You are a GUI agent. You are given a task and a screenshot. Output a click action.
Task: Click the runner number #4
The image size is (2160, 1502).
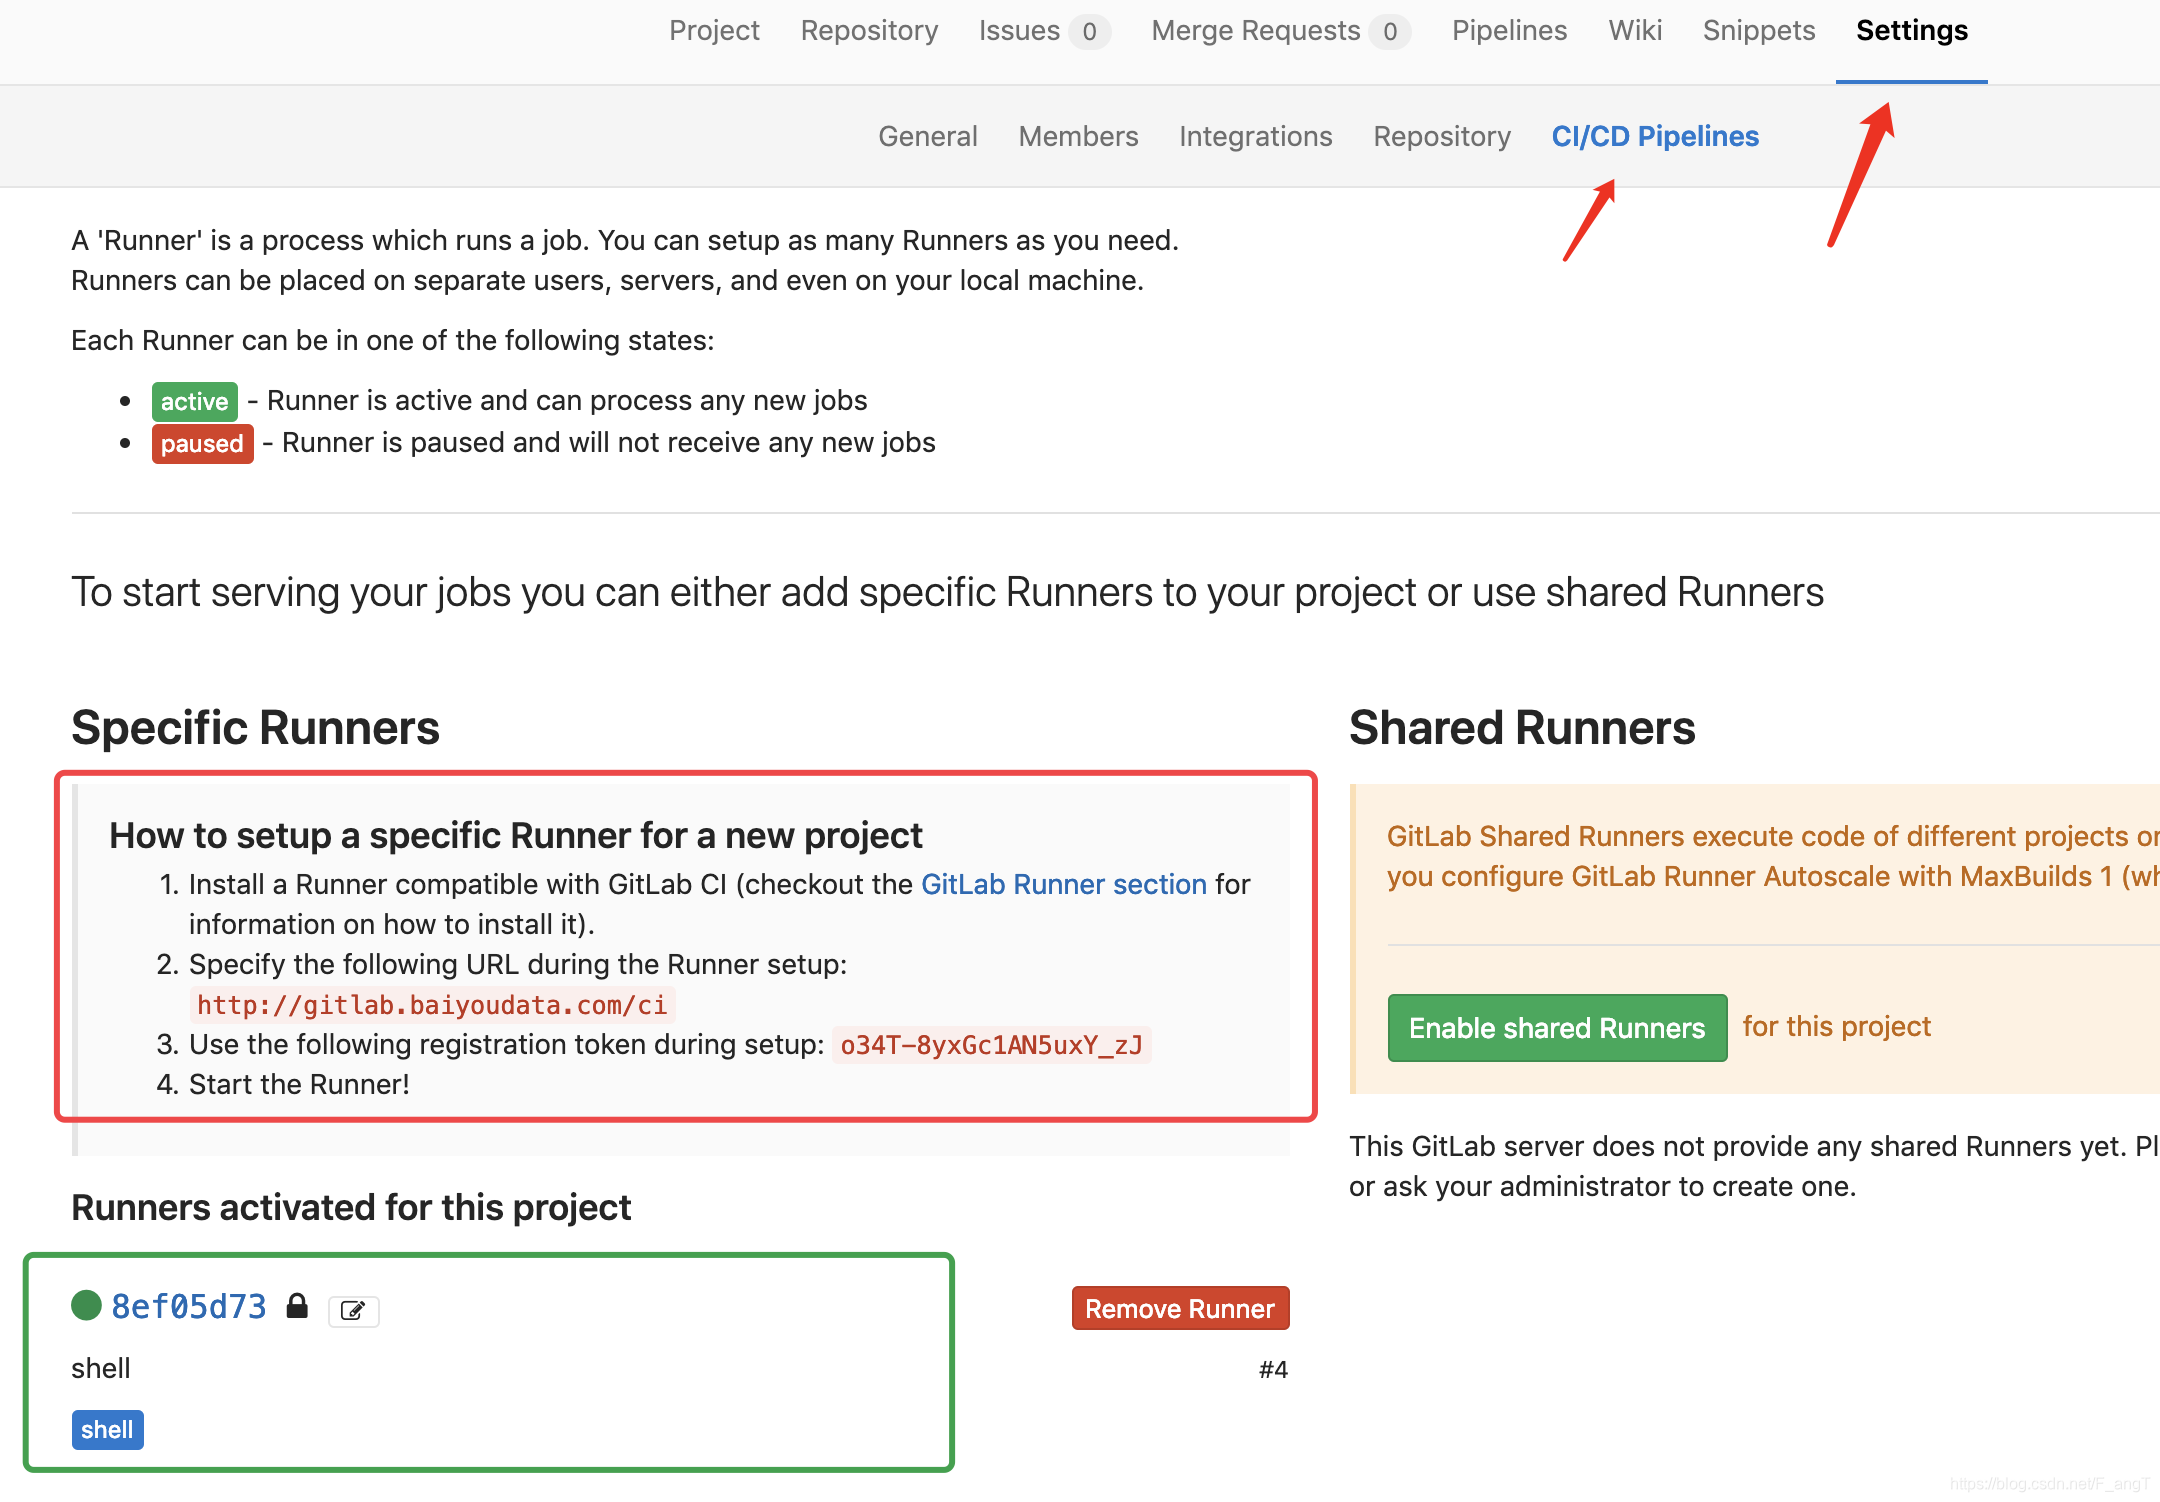(x=1273, y=1370)
